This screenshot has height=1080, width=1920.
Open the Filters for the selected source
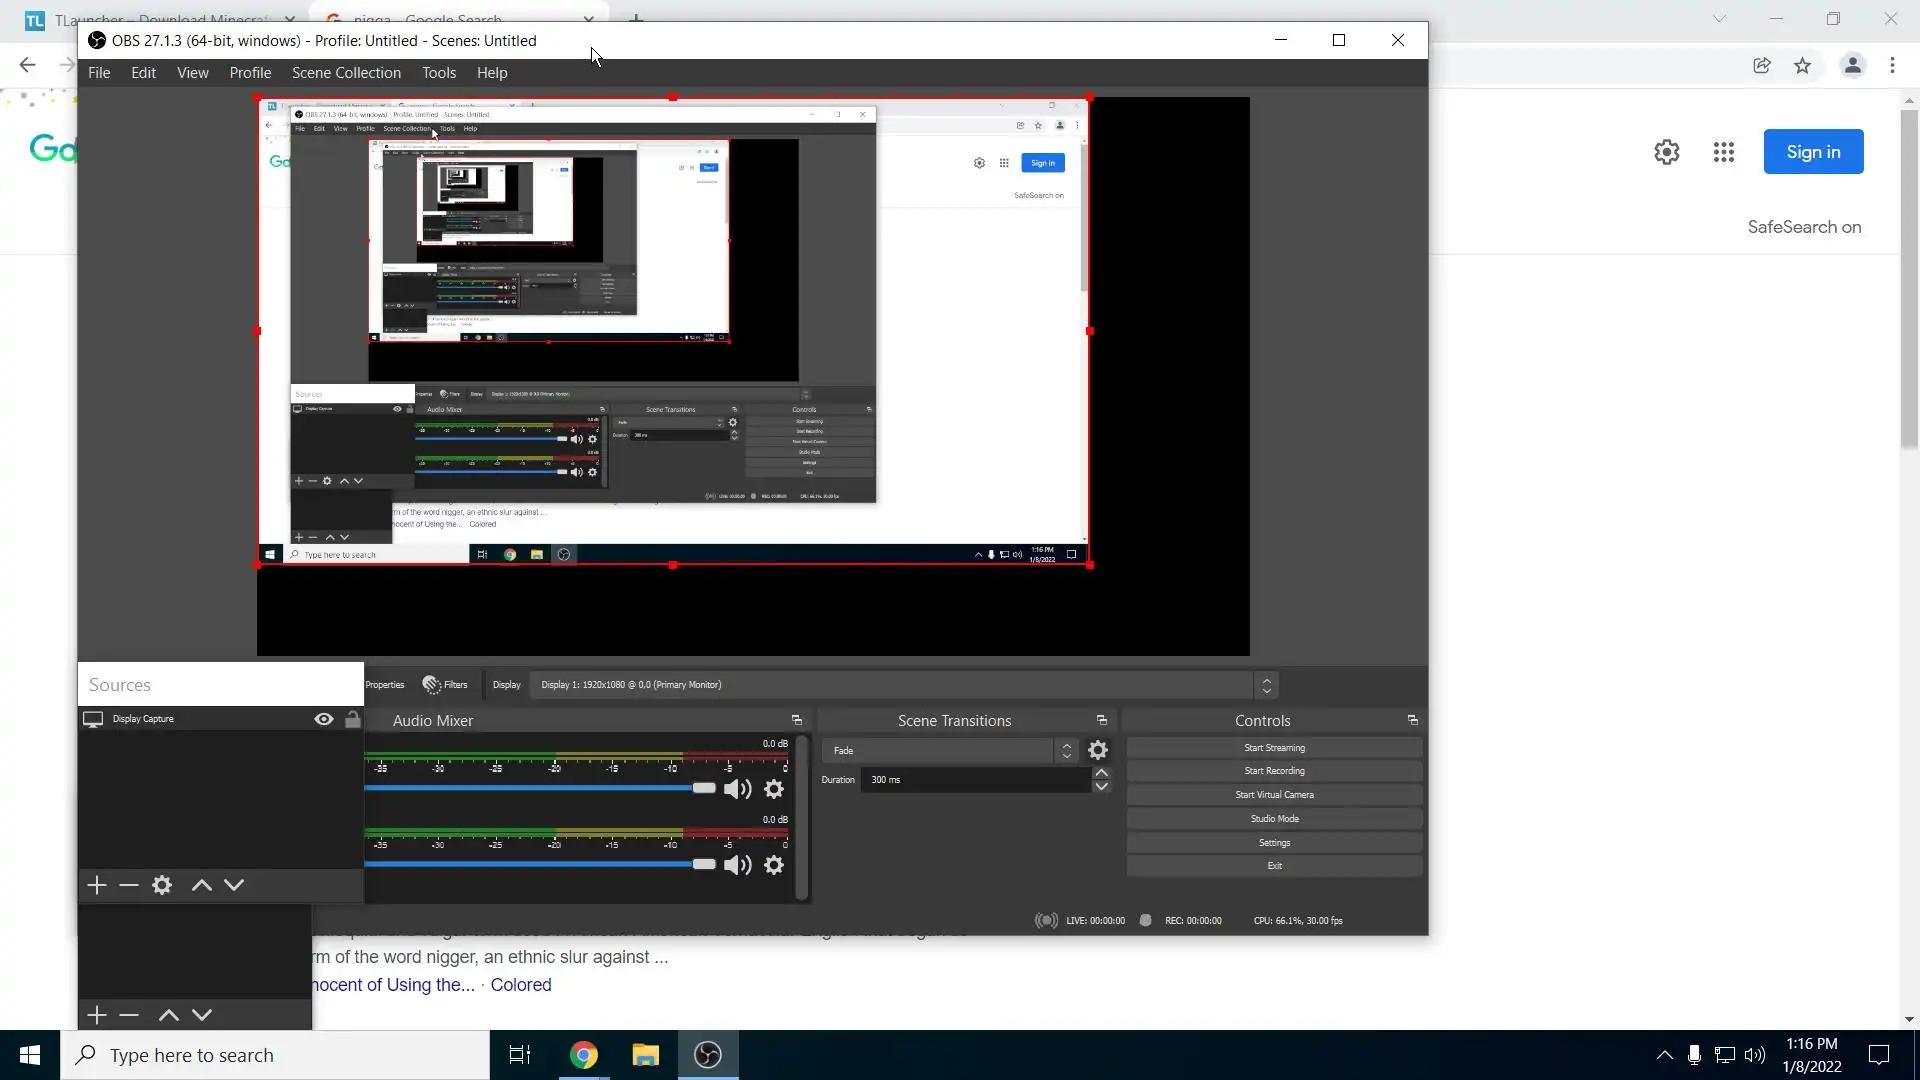[445, 685]
